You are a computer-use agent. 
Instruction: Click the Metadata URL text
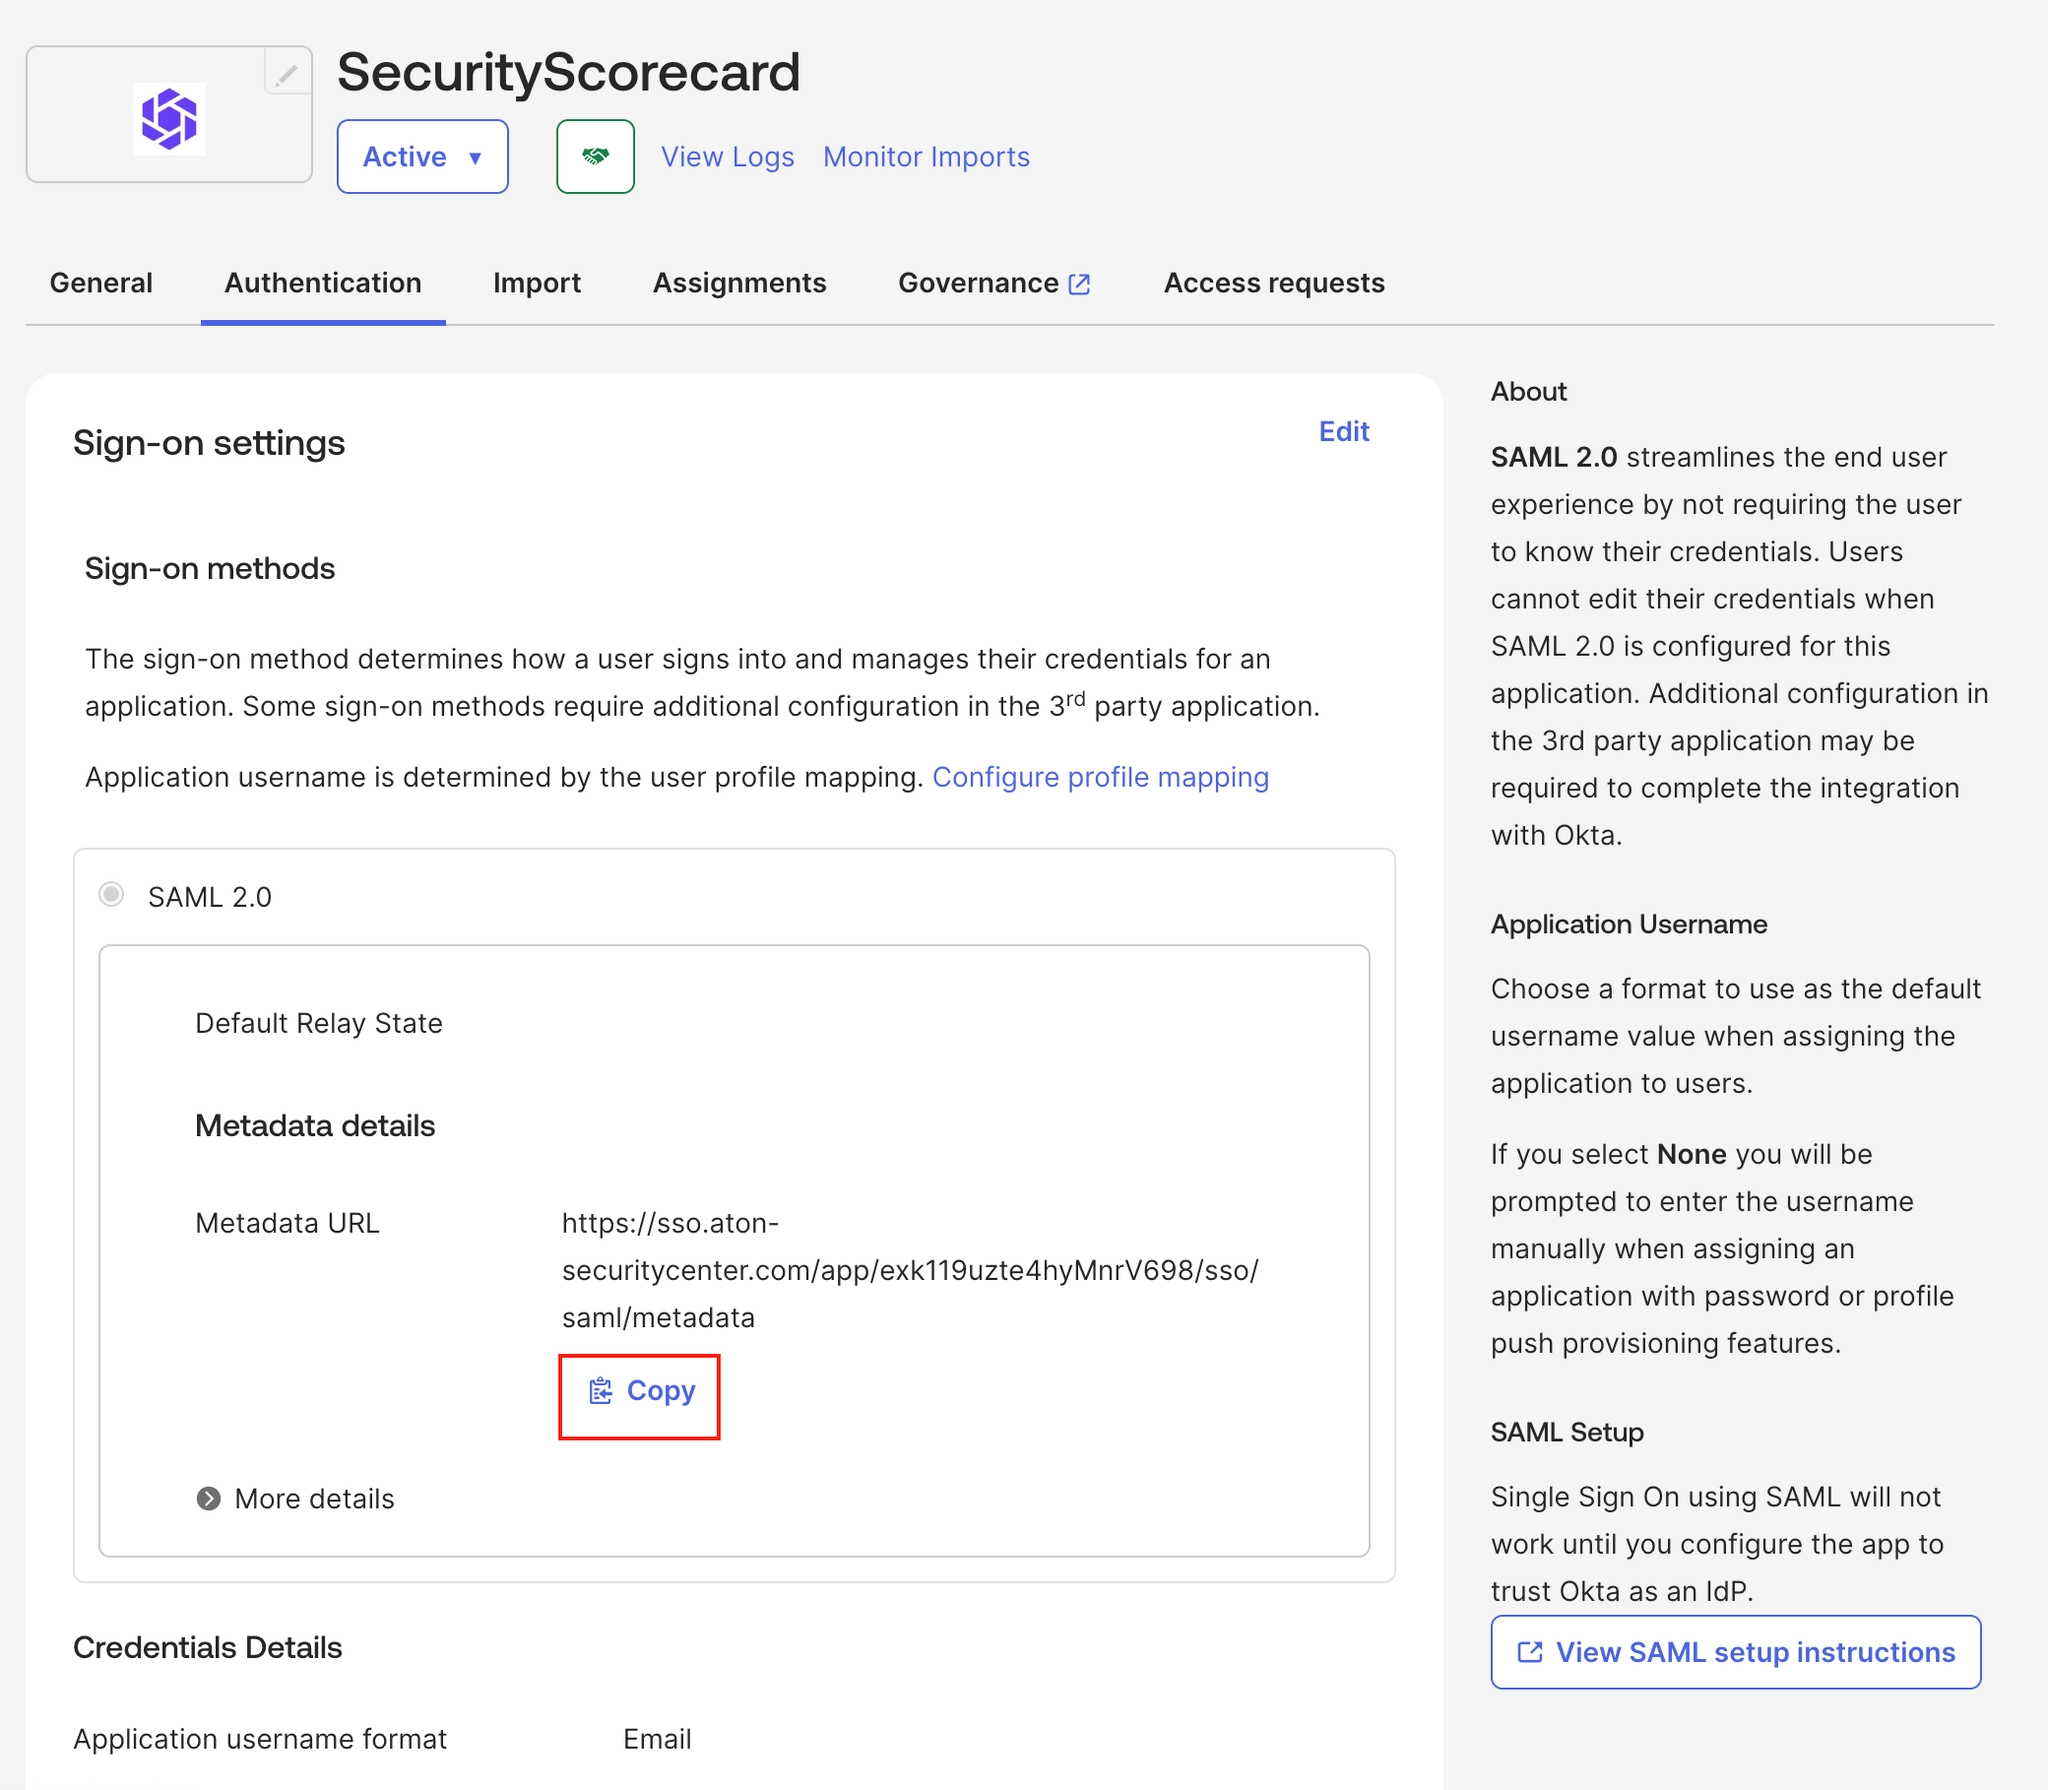[909, 1270]
